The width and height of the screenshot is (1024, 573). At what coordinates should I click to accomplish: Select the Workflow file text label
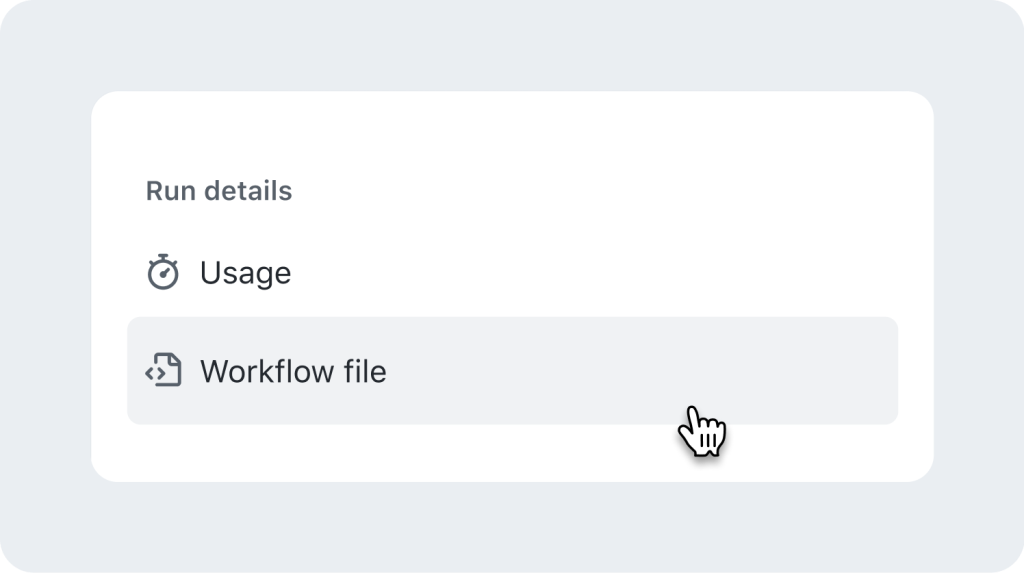[293, 371]
